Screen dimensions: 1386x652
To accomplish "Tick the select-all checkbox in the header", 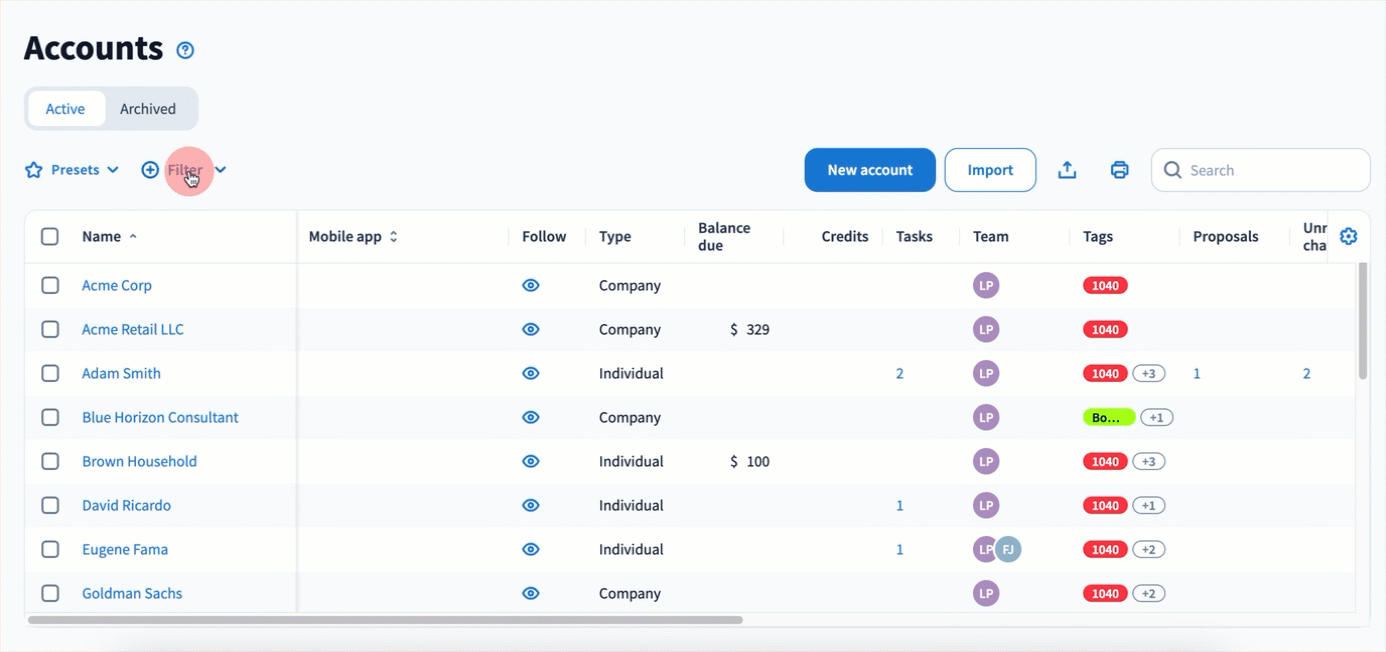I will (x=50, y=237).
